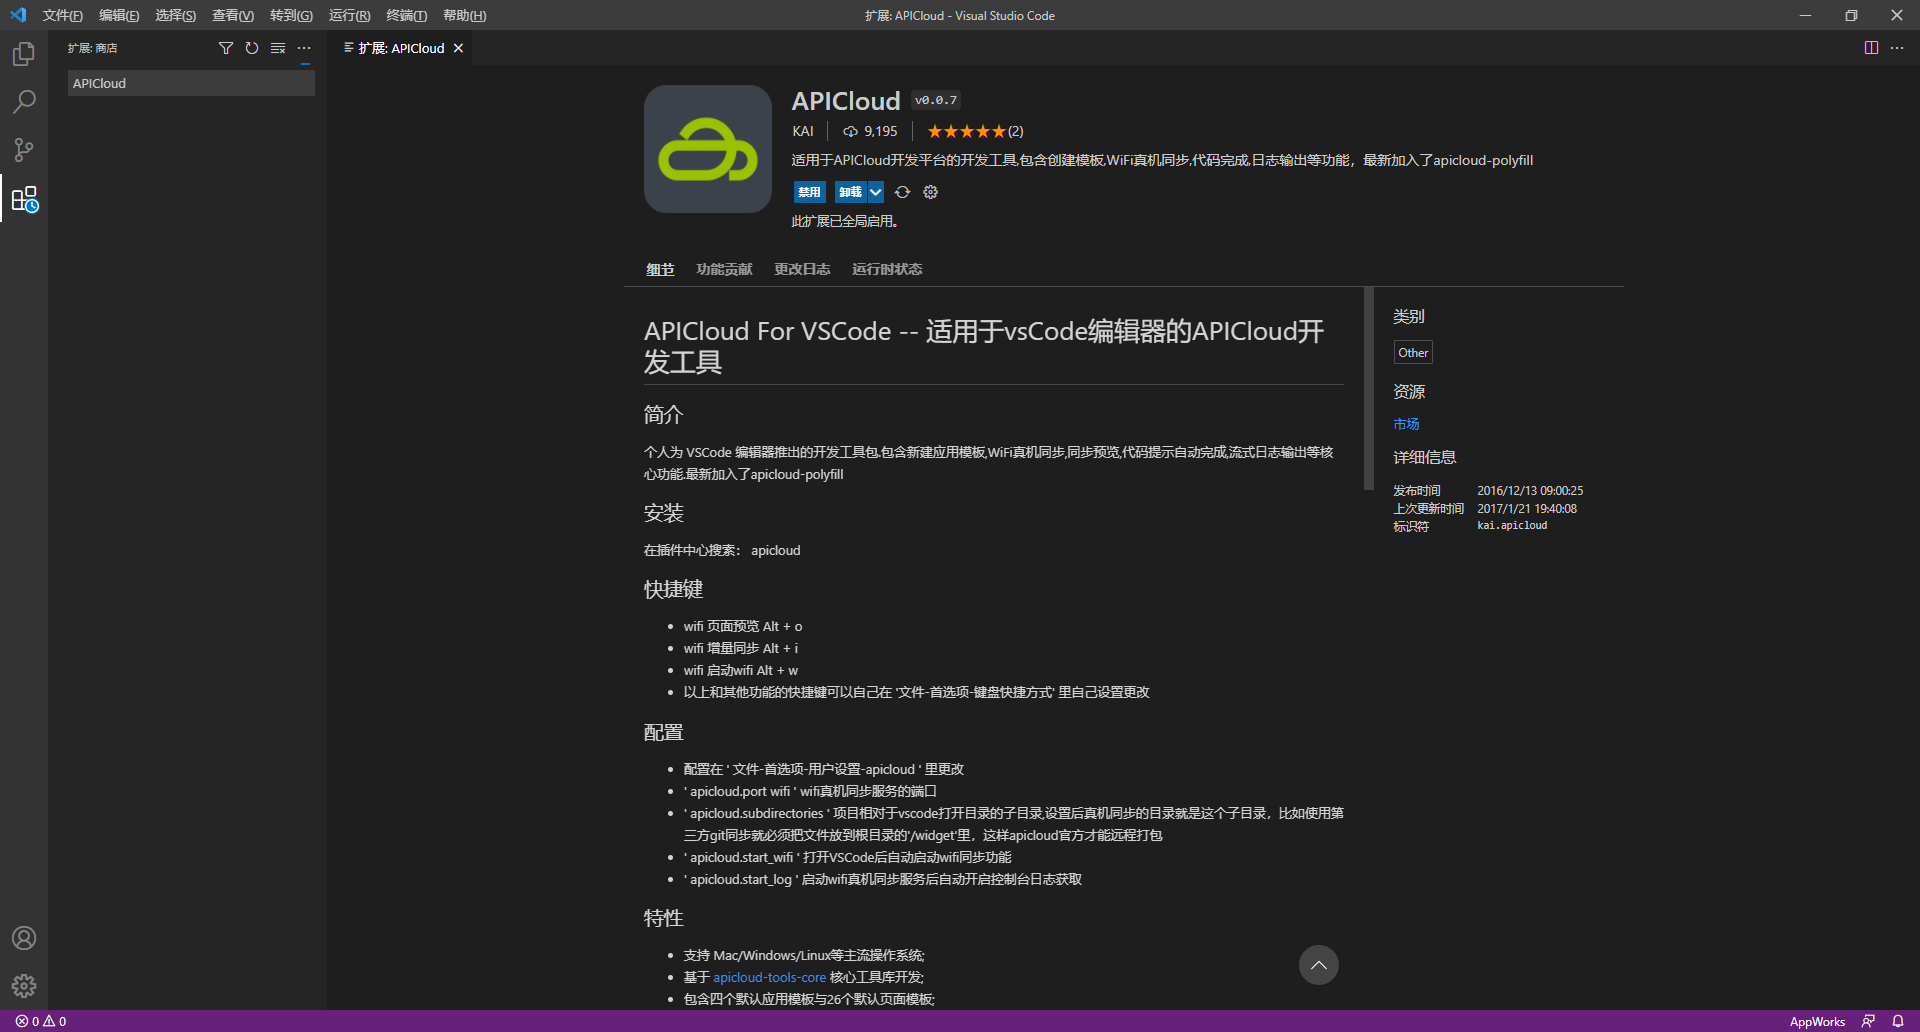Open the Manage gear in activity bar
The width and height of the screenshot is (1920, 1032).
click(x=24, y=986)
